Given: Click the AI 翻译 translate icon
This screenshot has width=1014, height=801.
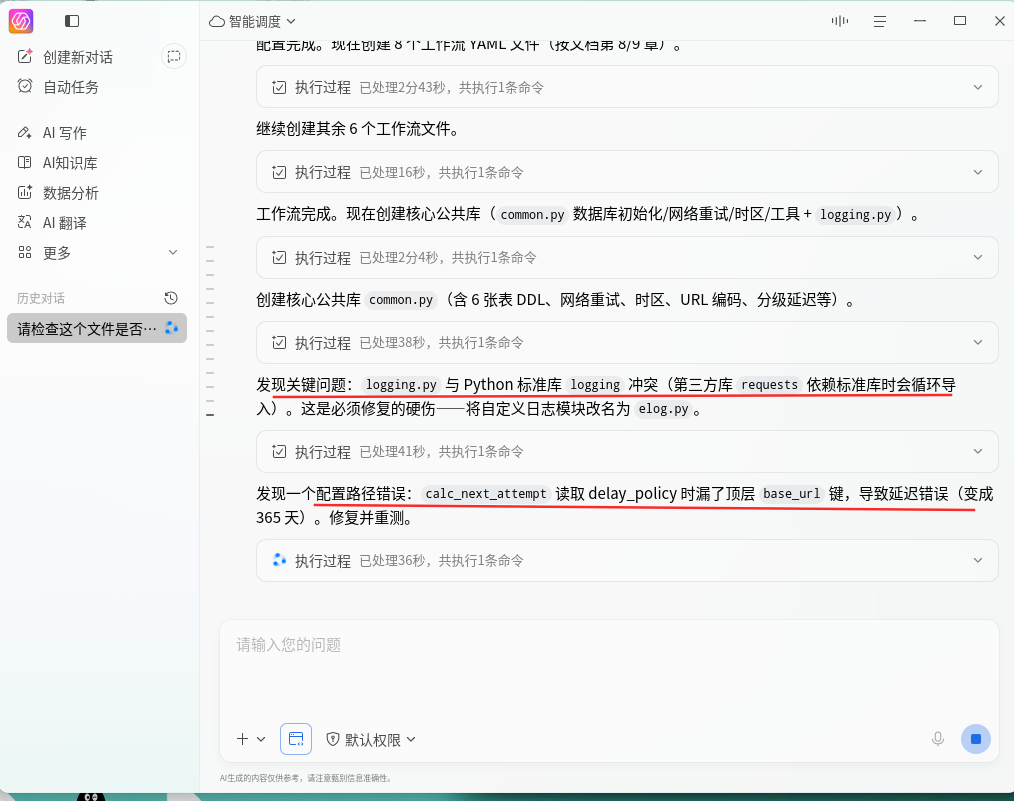Looking at the screenshot, I should point(25,222).
